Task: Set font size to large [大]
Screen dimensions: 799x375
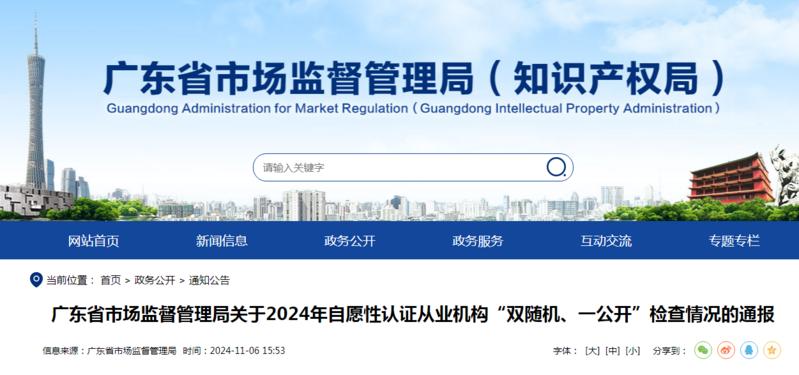Action: tap(593, 351)
